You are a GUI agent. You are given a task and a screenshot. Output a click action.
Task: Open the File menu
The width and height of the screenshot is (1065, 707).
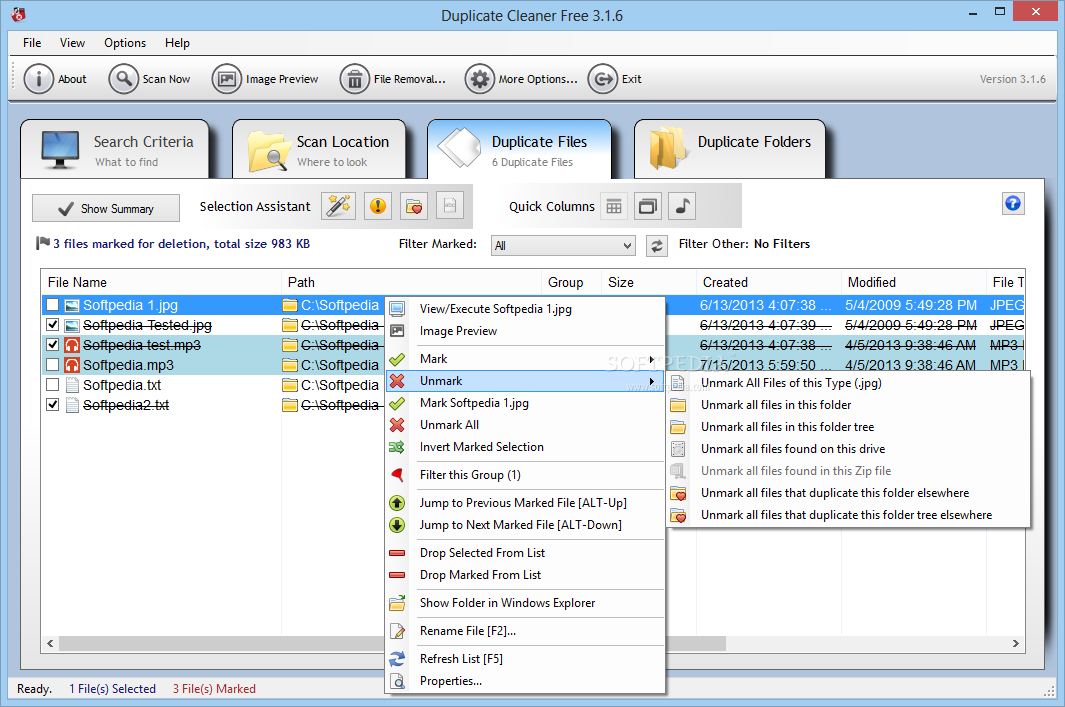point(32,43)
